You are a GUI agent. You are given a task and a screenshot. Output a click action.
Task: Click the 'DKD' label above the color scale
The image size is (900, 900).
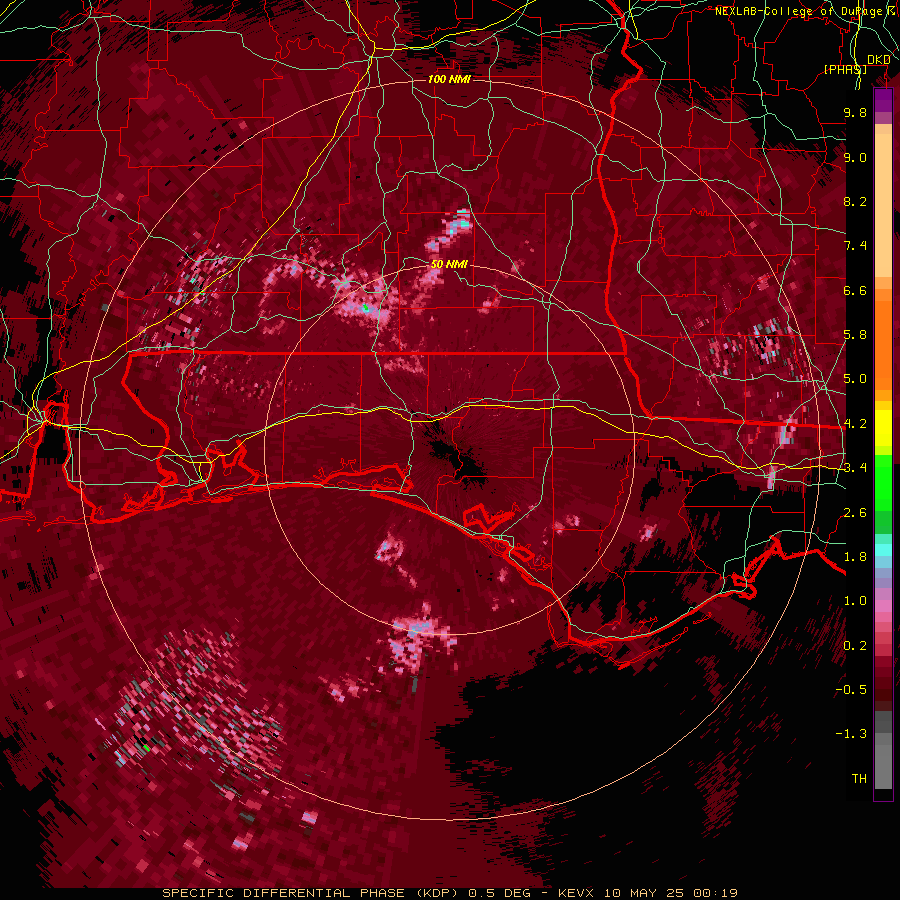pyautogui.click(x=879, y=60)
